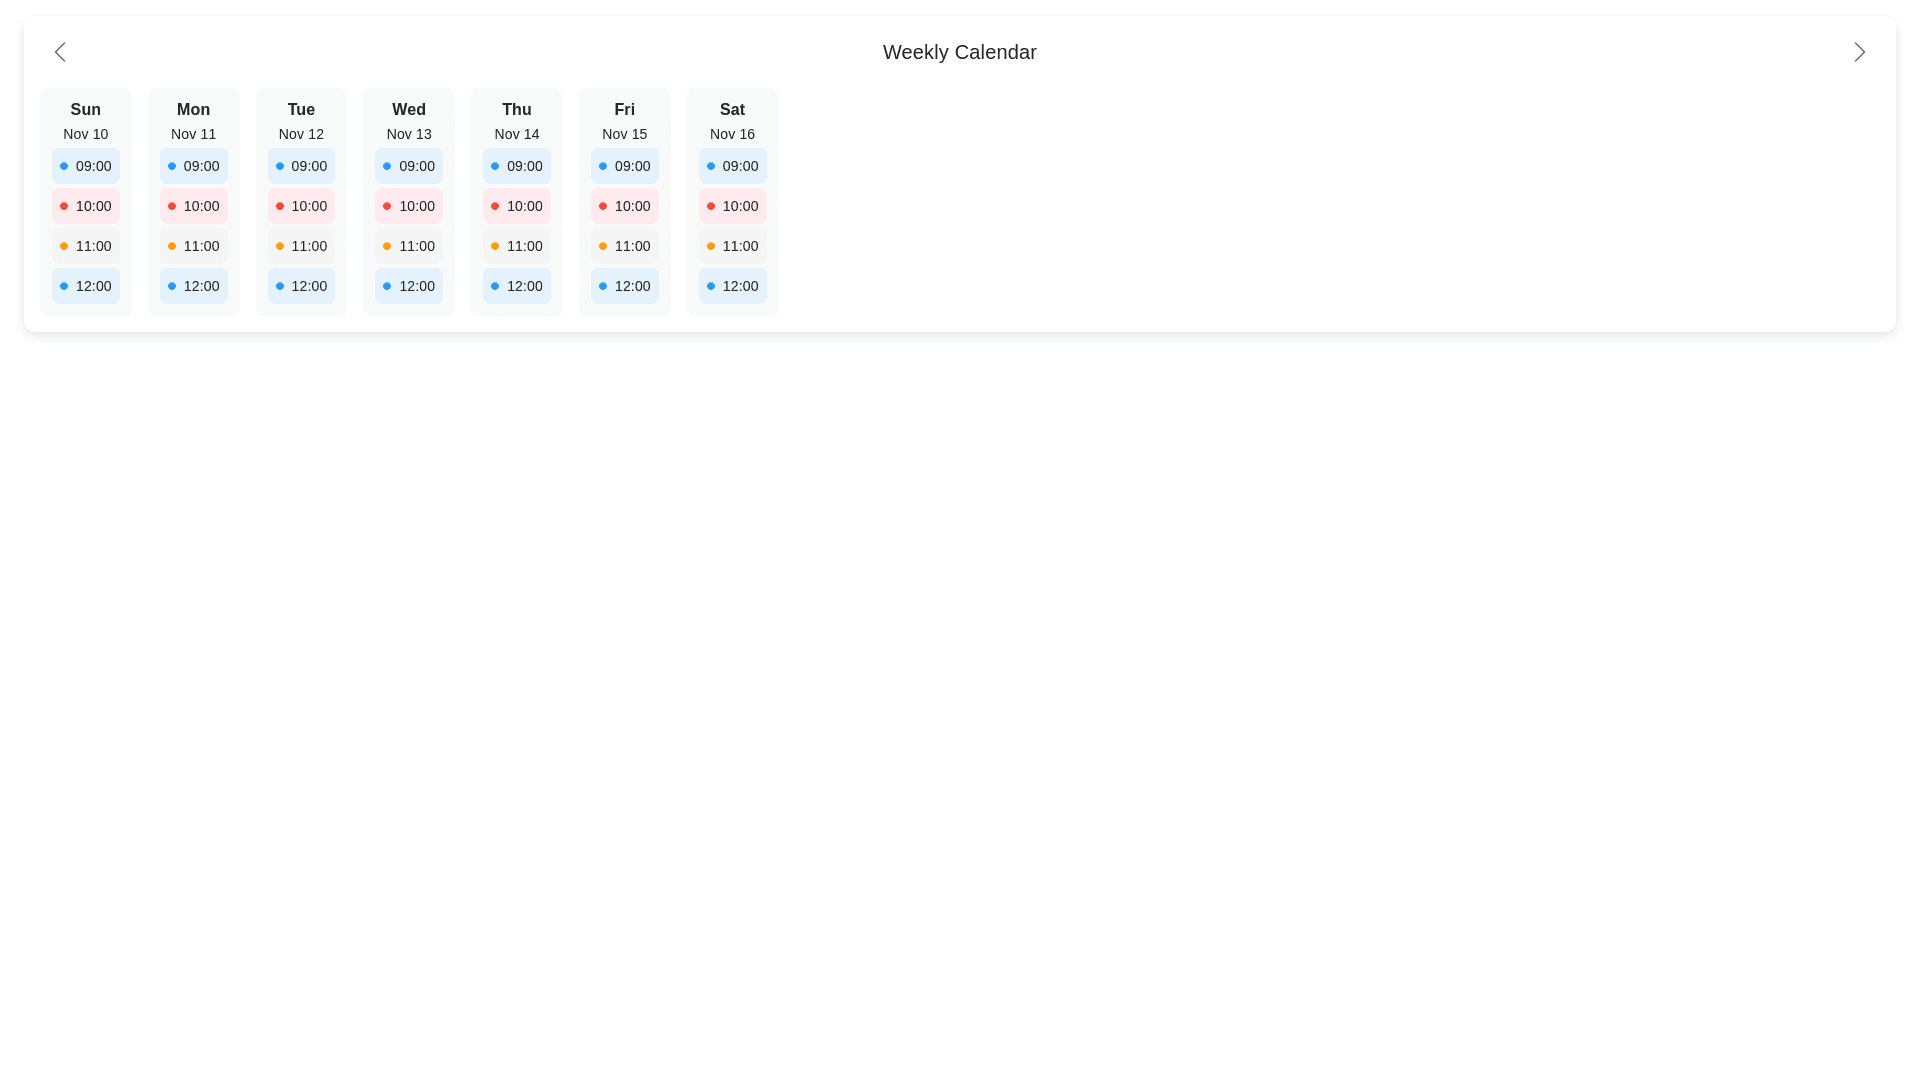Select Thursday 09:00 time slot
The width and height of the screenshot is (1920, 1080).
click(x=516, y=166)
